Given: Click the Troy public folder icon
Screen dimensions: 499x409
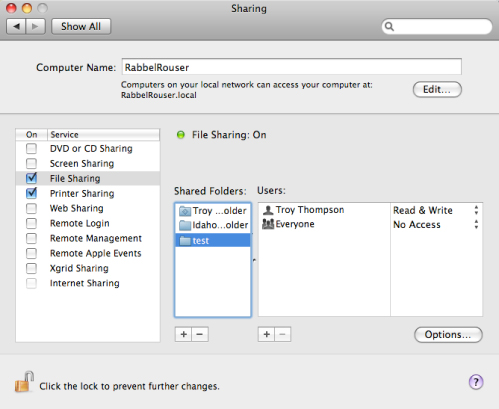Looking at the screenshot, I should (185, 211).
